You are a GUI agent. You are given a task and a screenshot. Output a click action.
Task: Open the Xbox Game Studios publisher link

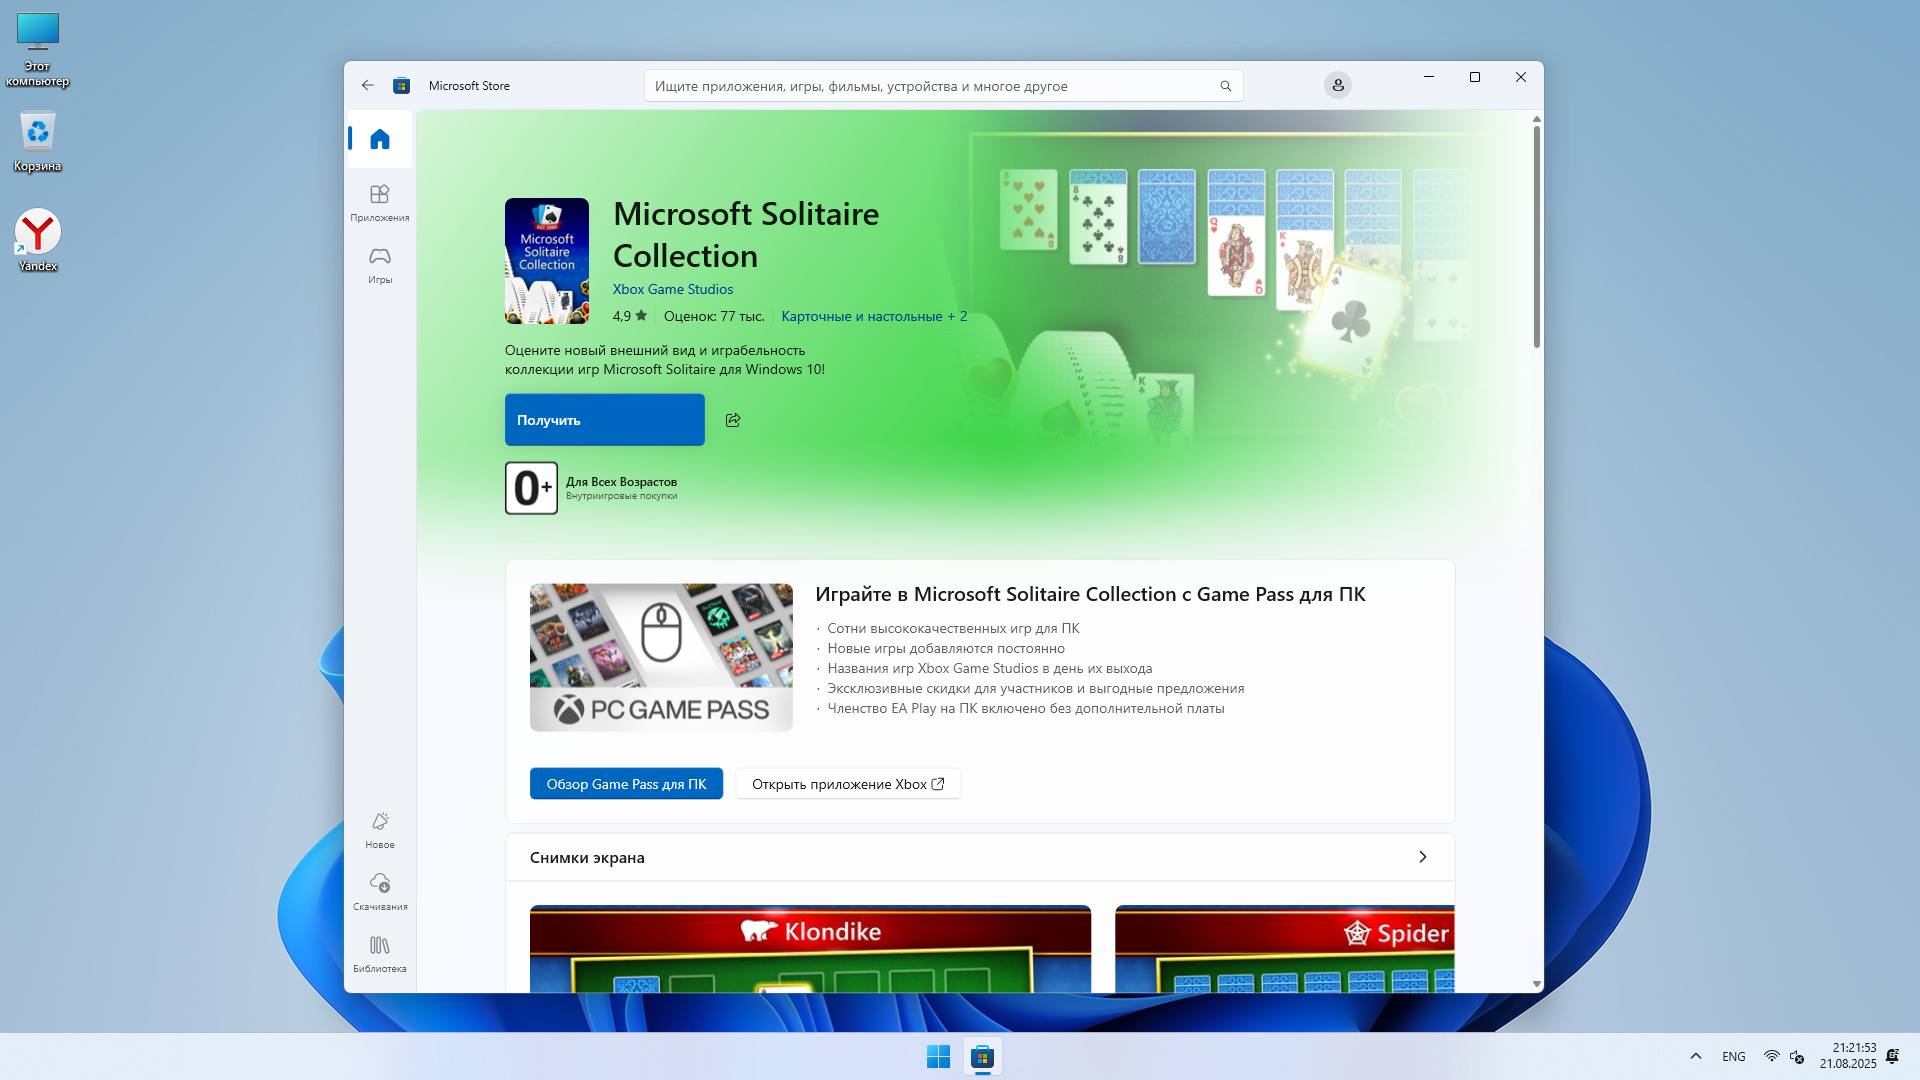[x=672, y=289]
